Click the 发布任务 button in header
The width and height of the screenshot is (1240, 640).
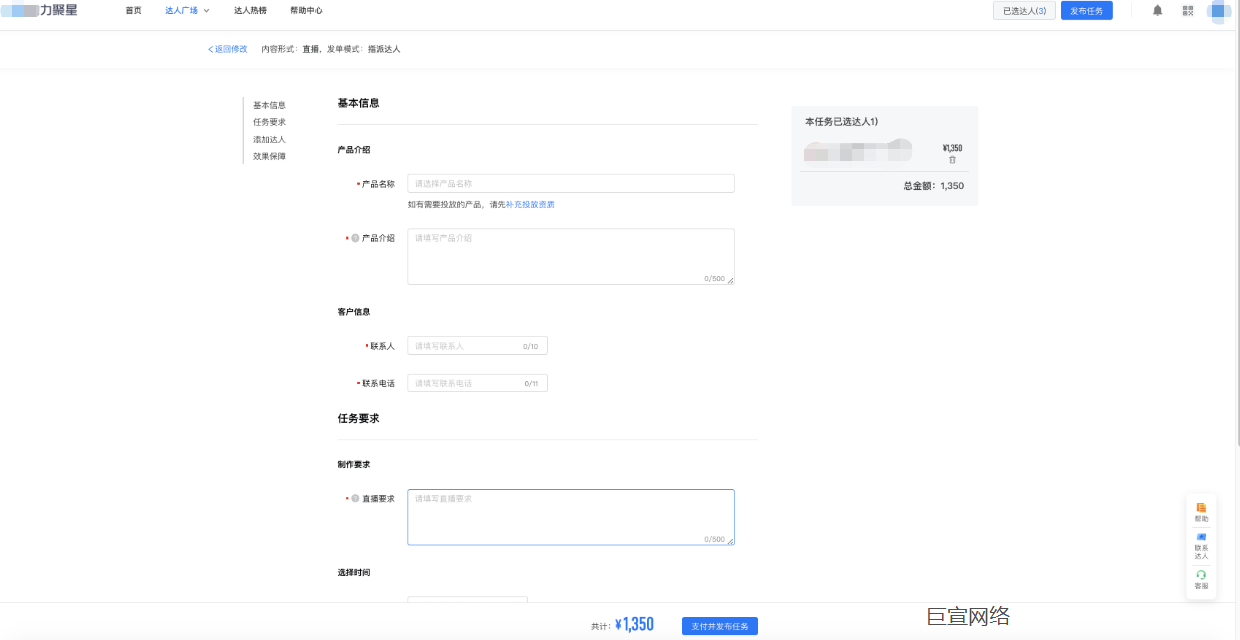[x=1087, y=10]
